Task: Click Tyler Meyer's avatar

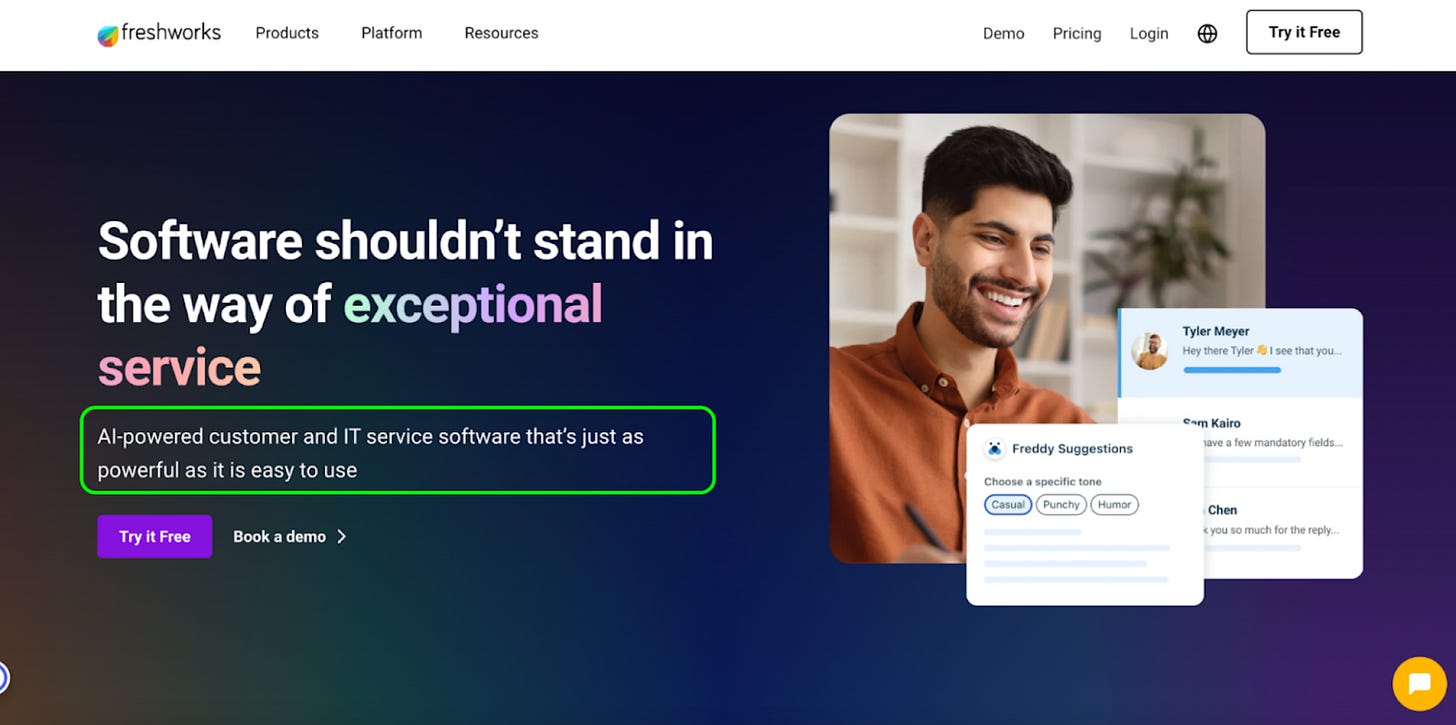Action: click(x=1150, y=351)
